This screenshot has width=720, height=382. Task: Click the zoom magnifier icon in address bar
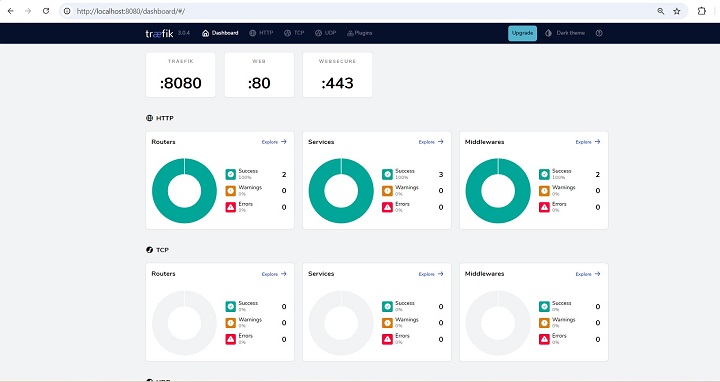(661, 11)
